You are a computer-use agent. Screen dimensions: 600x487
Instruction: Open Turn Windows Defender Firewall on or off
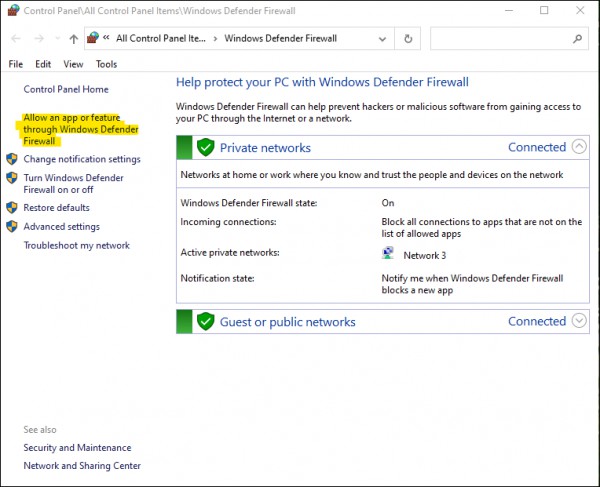click(x=73, y=184)
